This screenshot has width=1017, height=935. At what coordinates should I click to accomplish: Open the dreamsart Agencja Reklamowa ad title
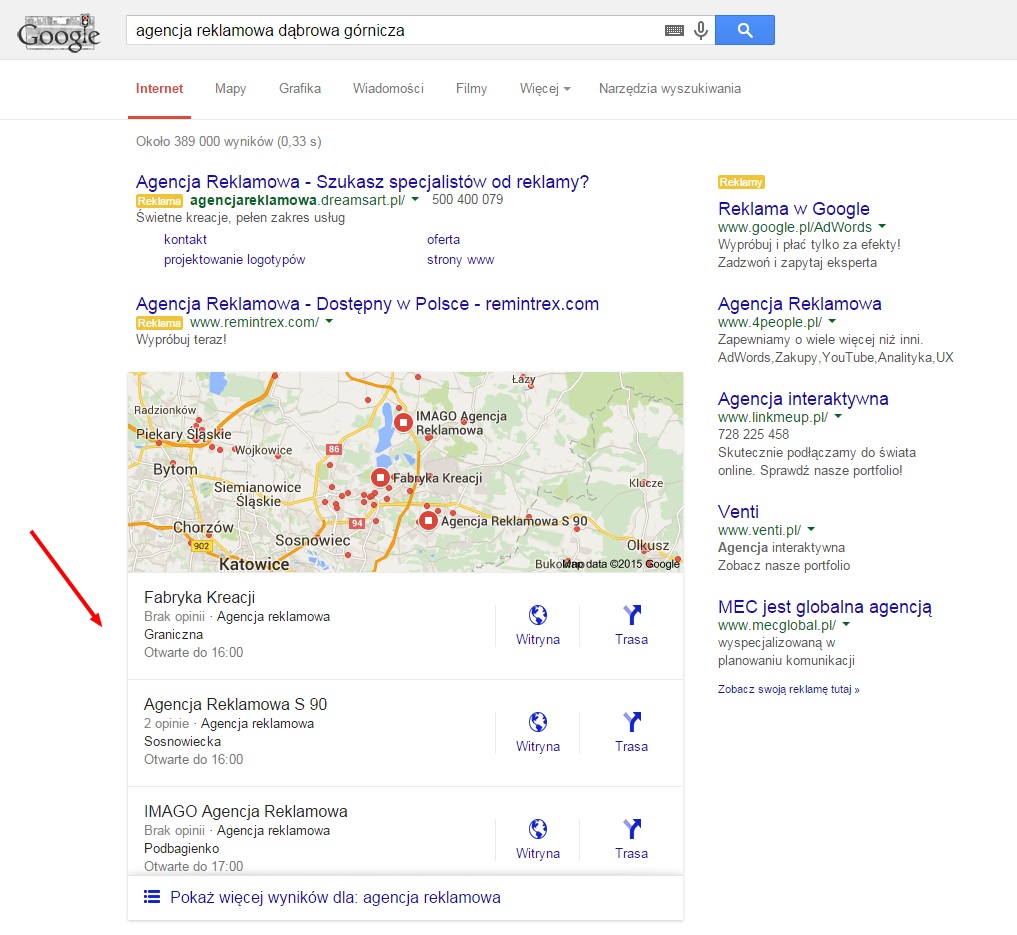coord(362,182)
